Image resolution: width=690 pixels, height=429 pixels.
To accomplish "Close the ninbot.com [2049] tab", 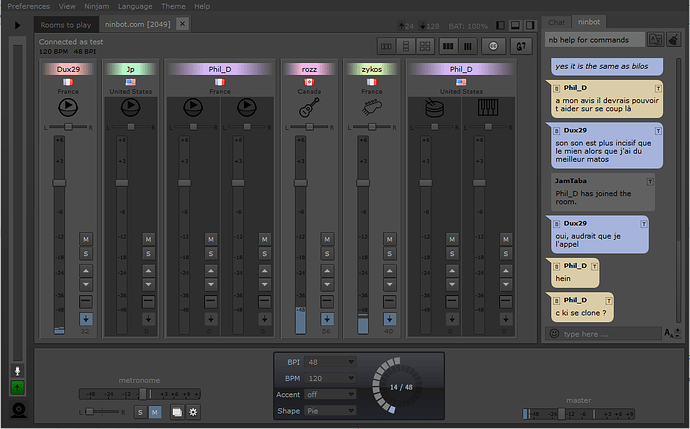I will [x=182, y=24].
